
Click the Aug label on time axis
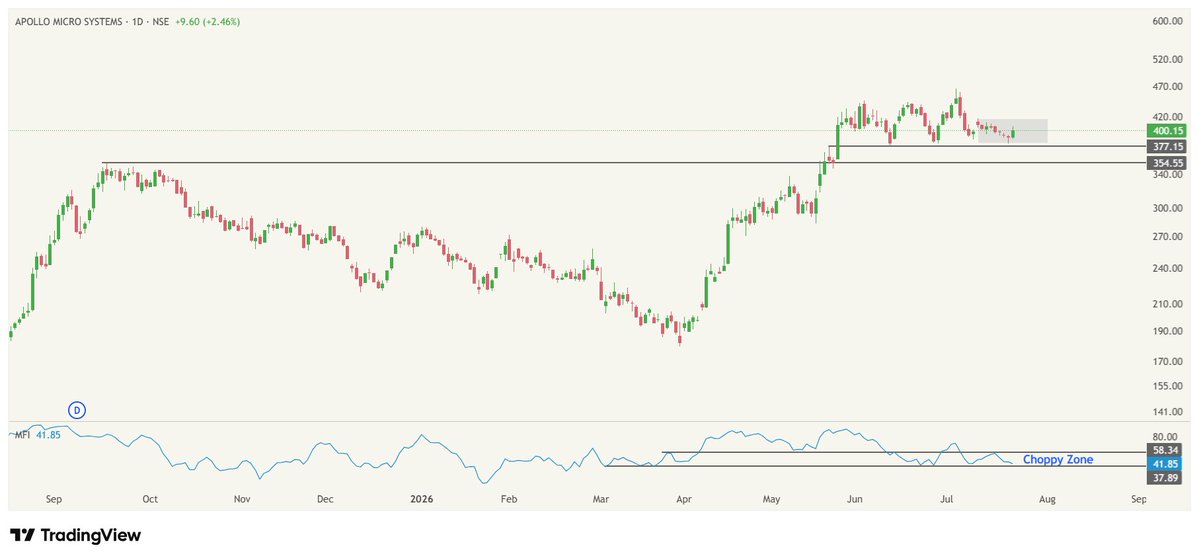(1047, 500)
